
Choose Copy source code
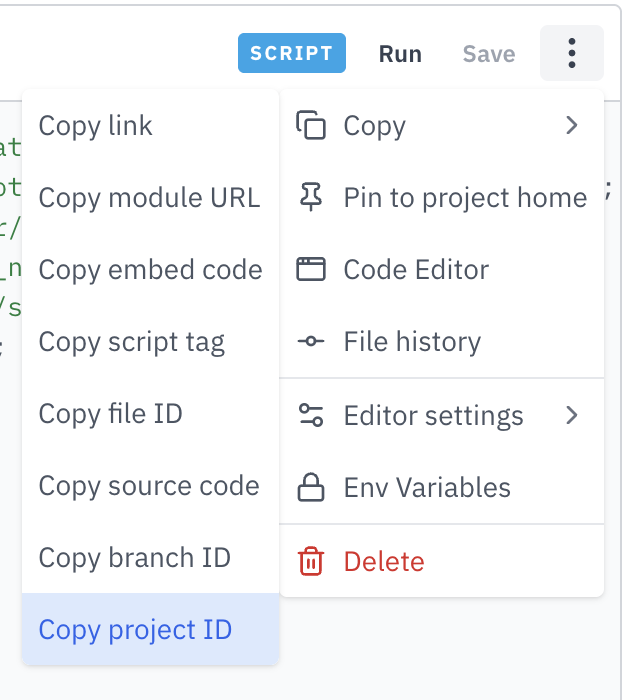point(149,486)
